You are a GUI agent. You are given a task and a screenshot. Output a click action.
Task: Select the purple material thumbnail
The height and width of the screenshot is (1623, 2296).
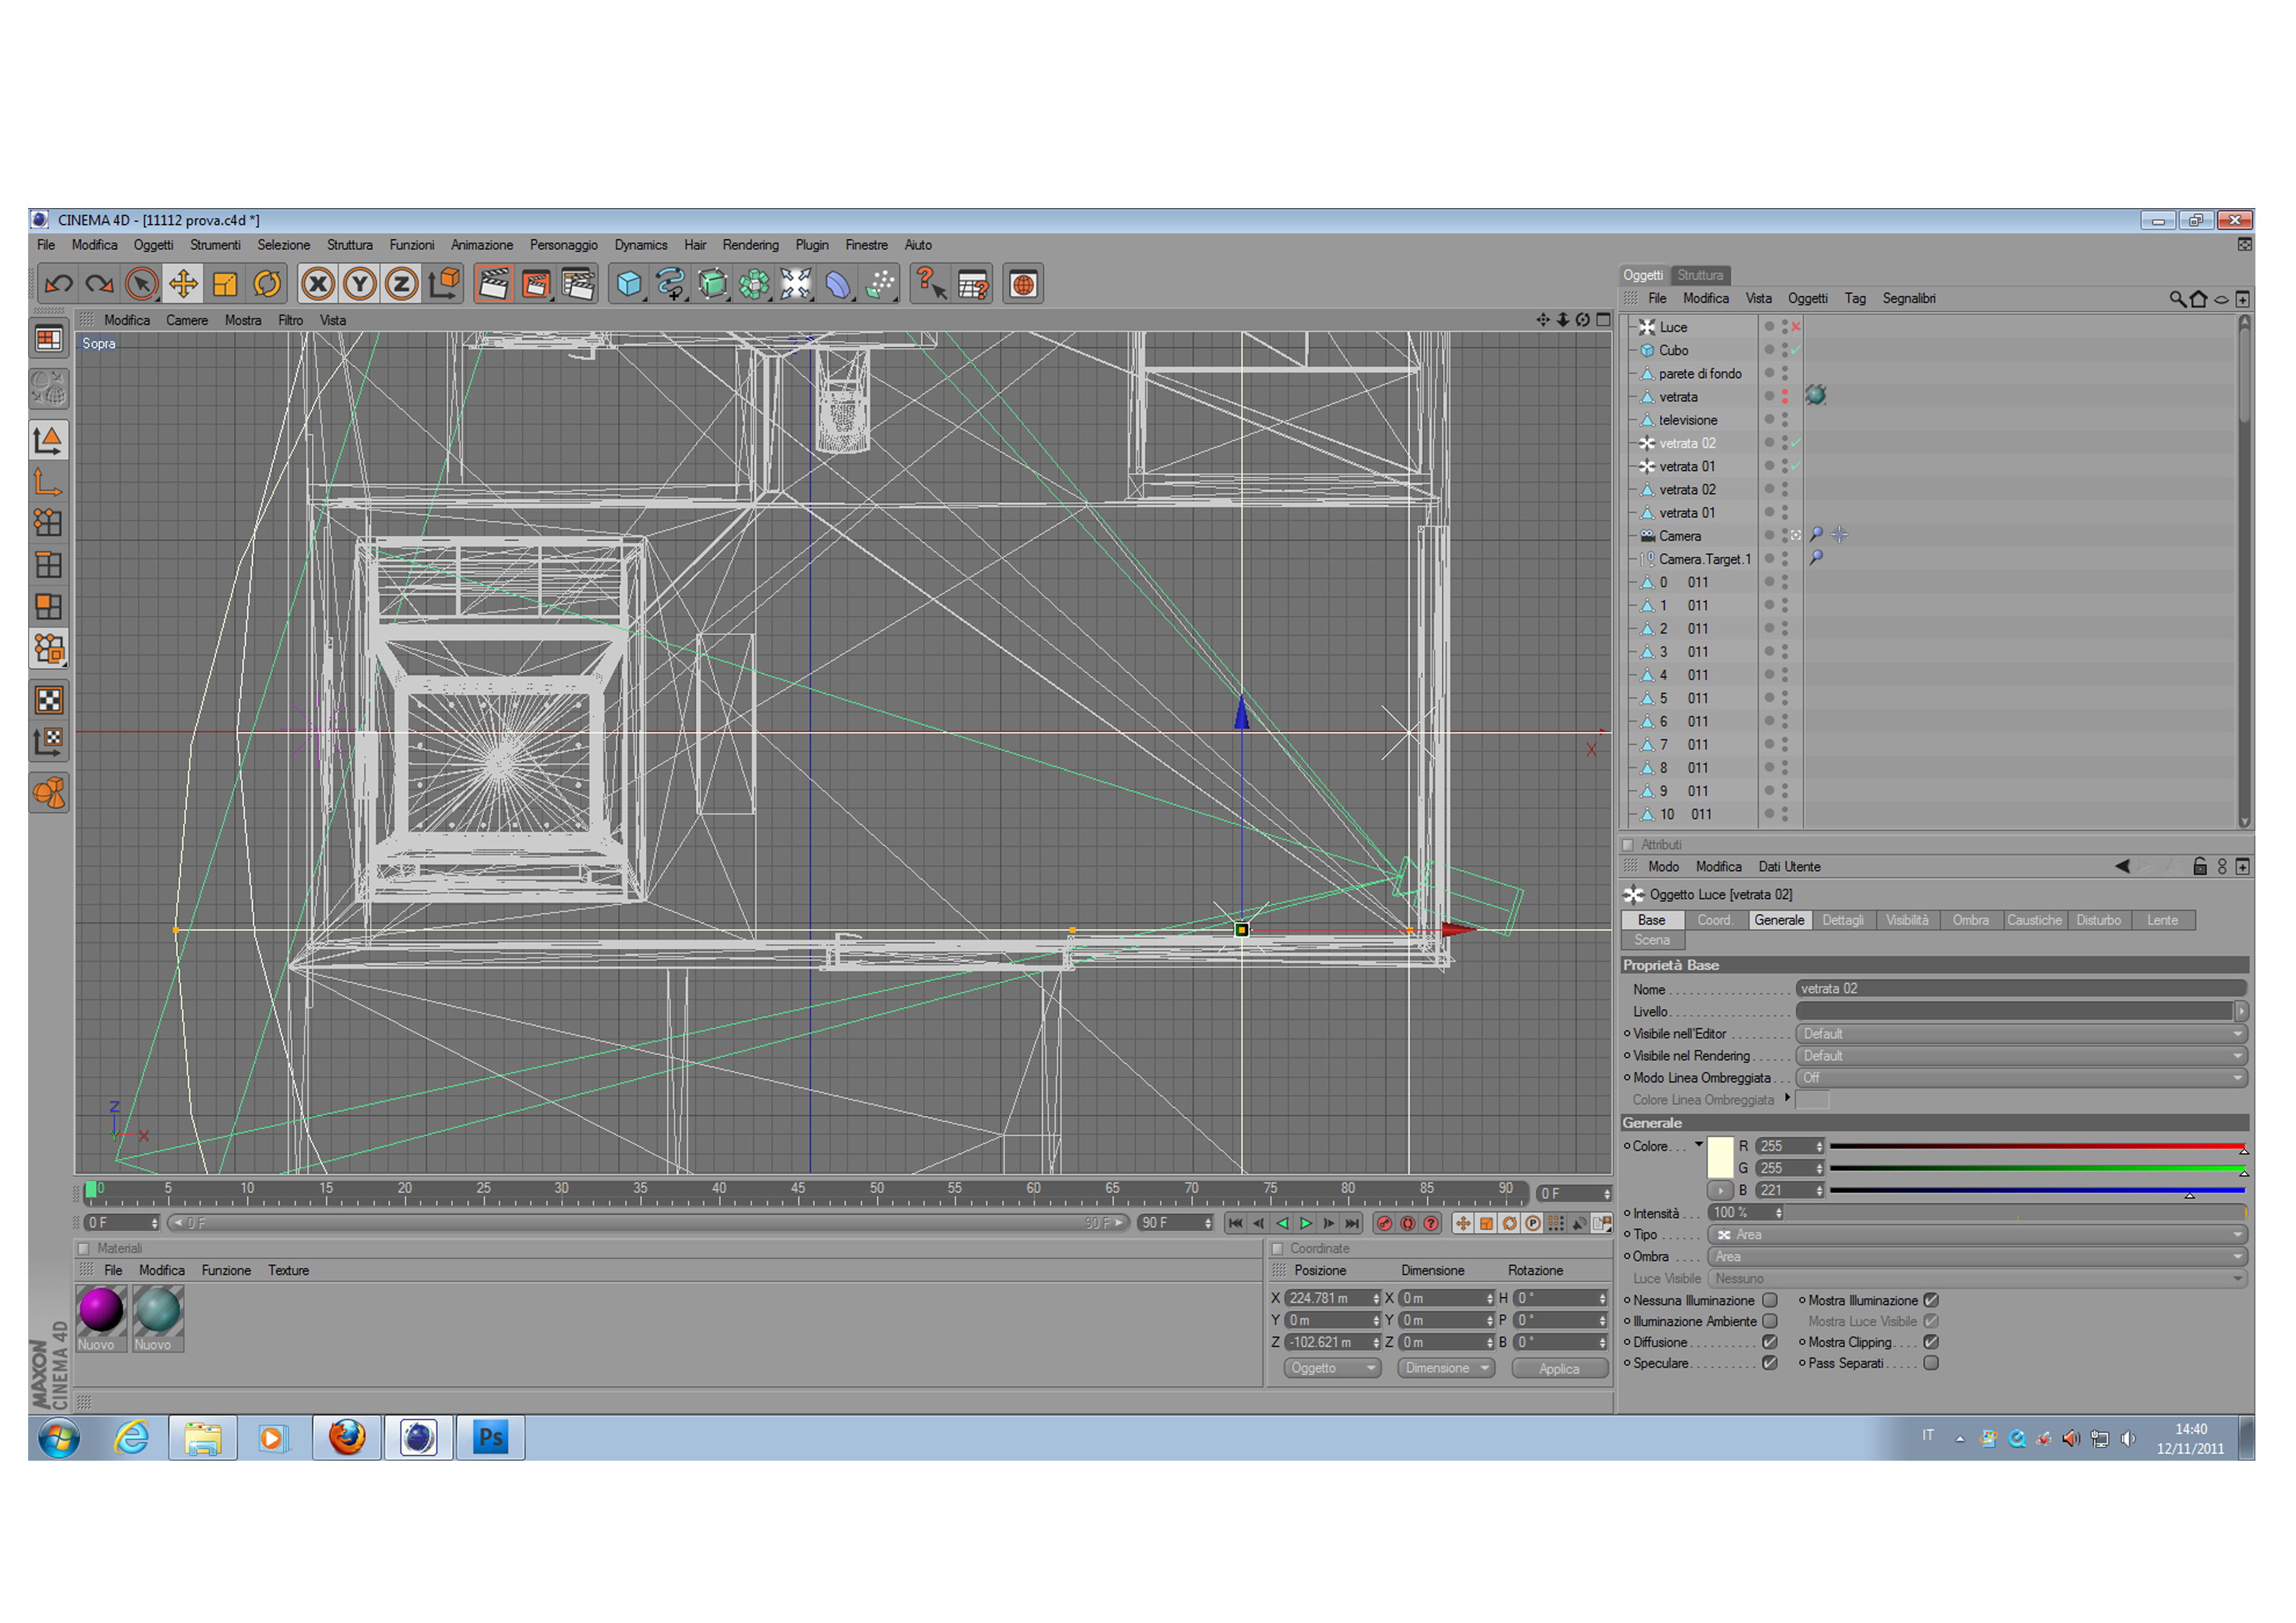101,1310
